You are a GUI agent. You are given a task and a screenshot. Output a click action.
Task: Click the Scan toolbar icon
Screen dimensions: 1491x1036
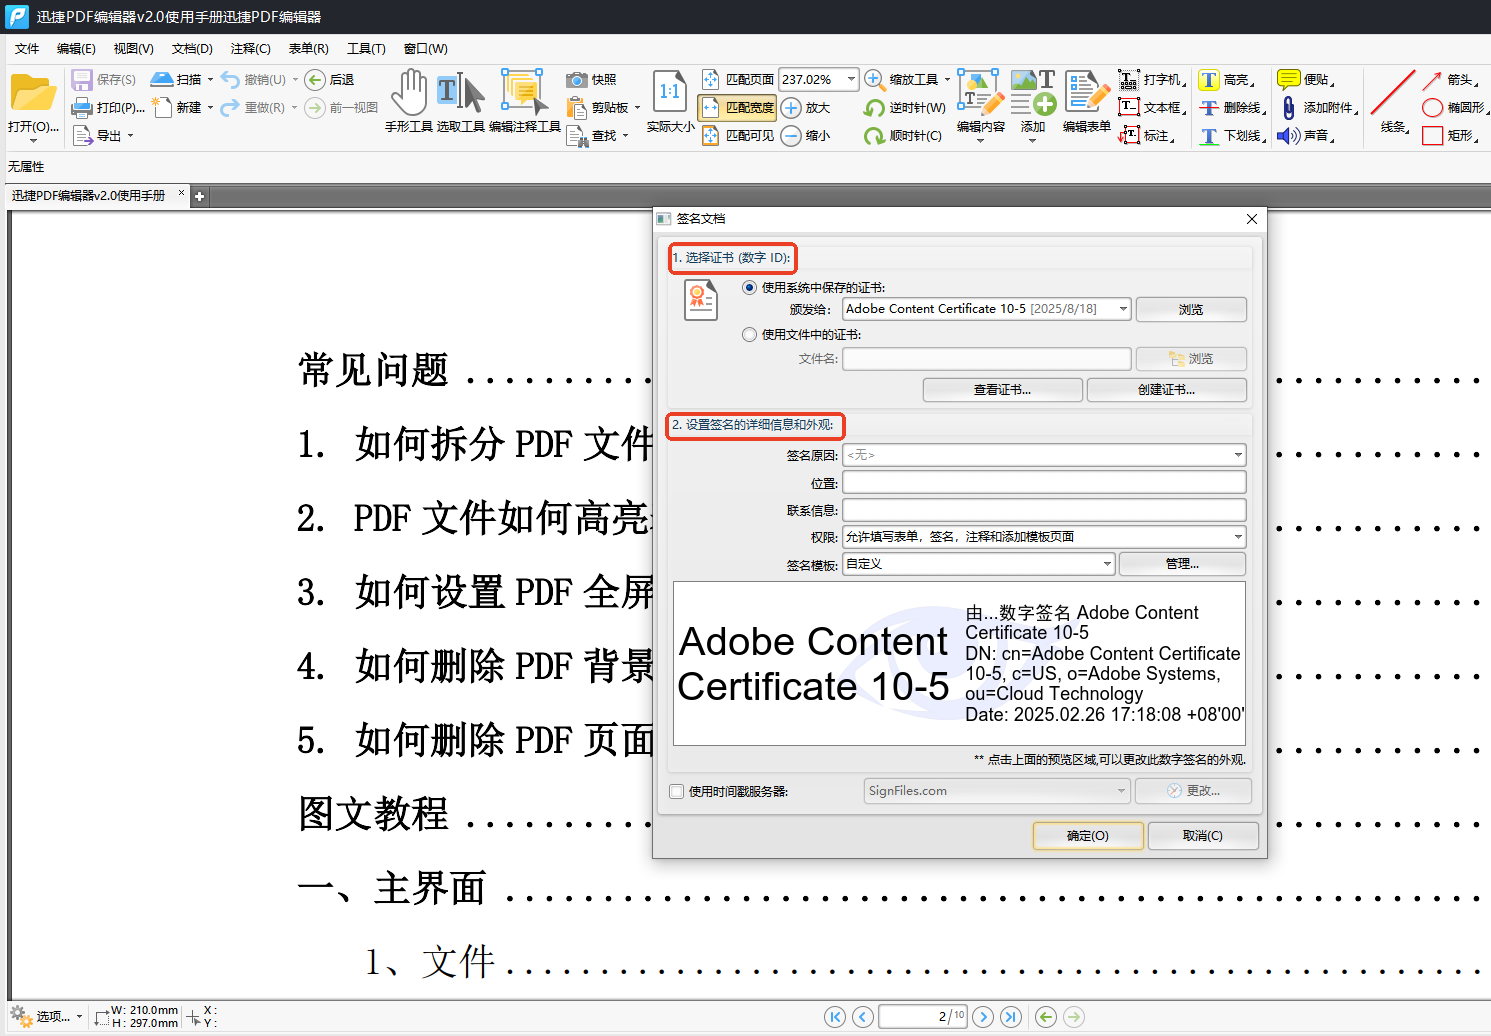[162, 79]
